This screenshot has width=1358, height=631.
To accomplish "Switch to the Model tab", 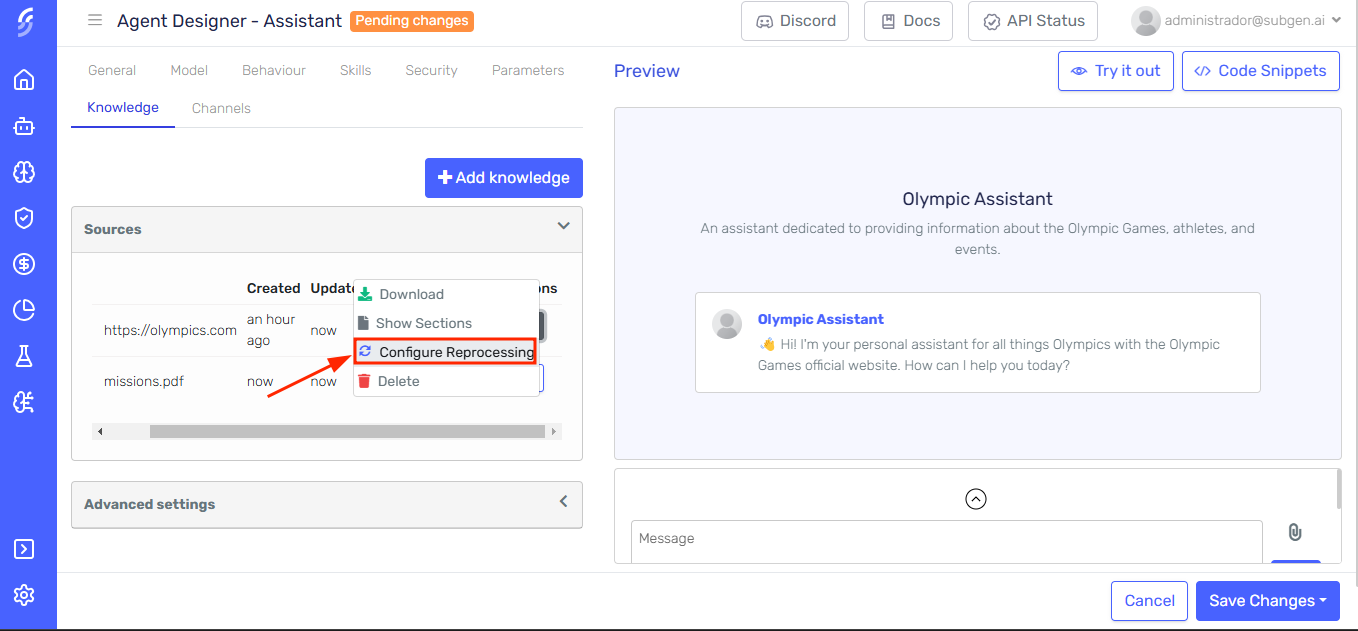I will point(189,70).
